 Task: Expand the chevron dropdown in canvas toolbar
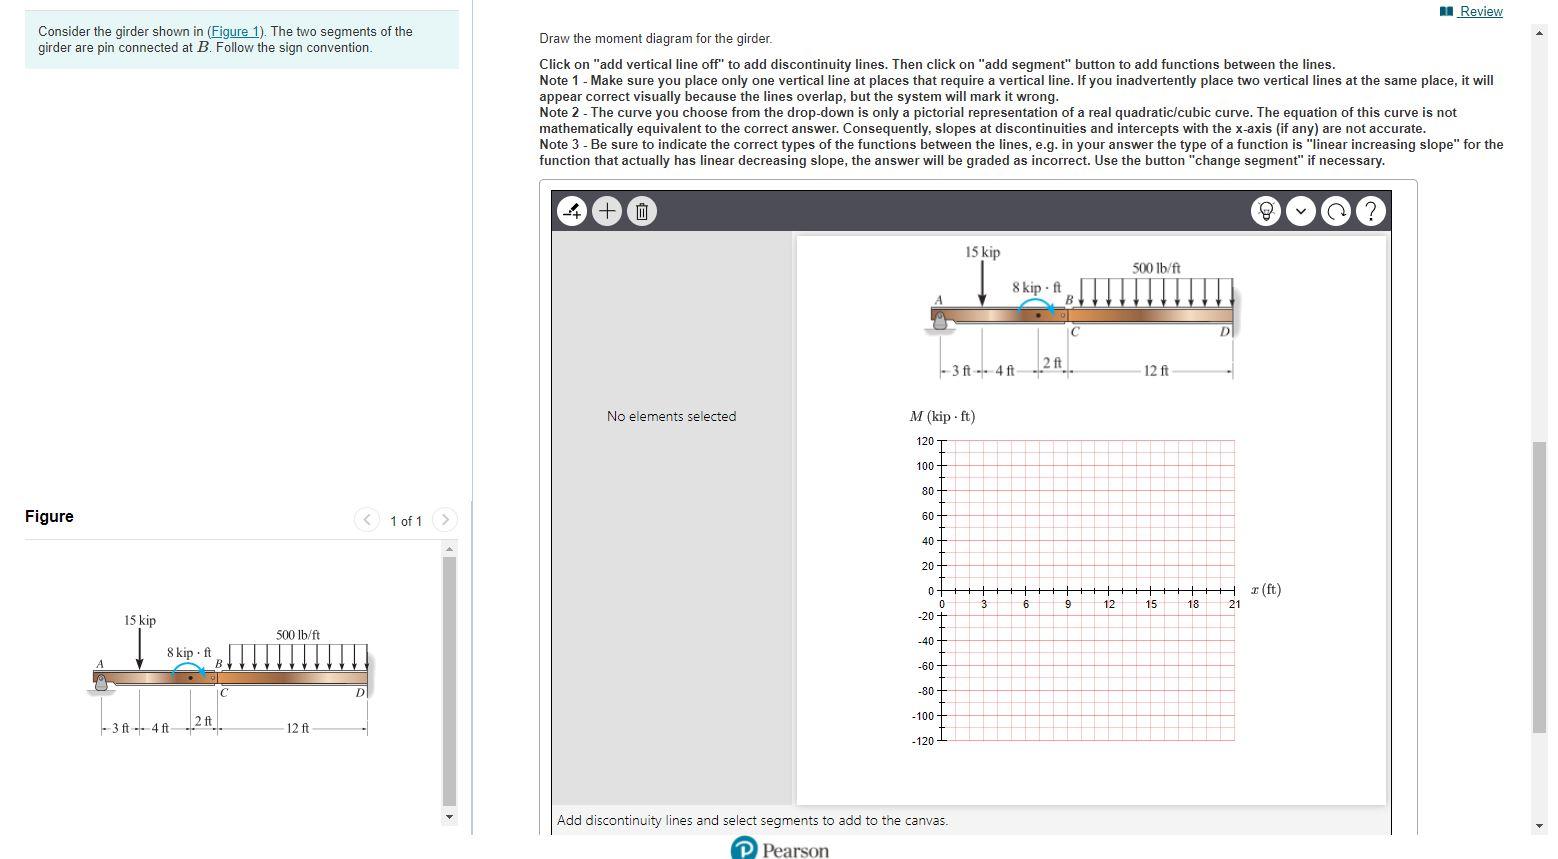pyautogui.click(x=1300, y=211)
